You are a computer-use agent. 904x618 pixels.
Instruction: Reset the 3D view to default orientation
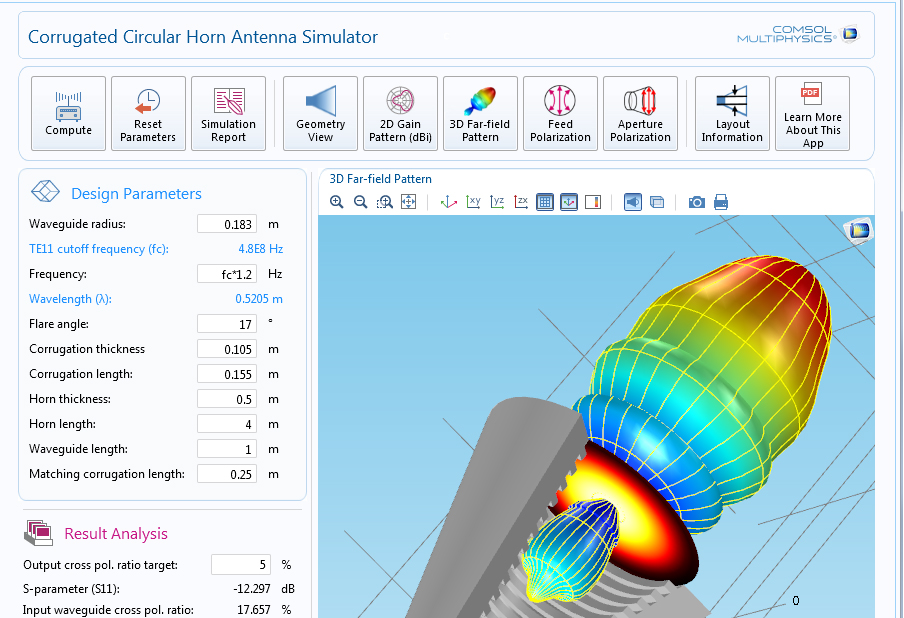coord(448,202)
